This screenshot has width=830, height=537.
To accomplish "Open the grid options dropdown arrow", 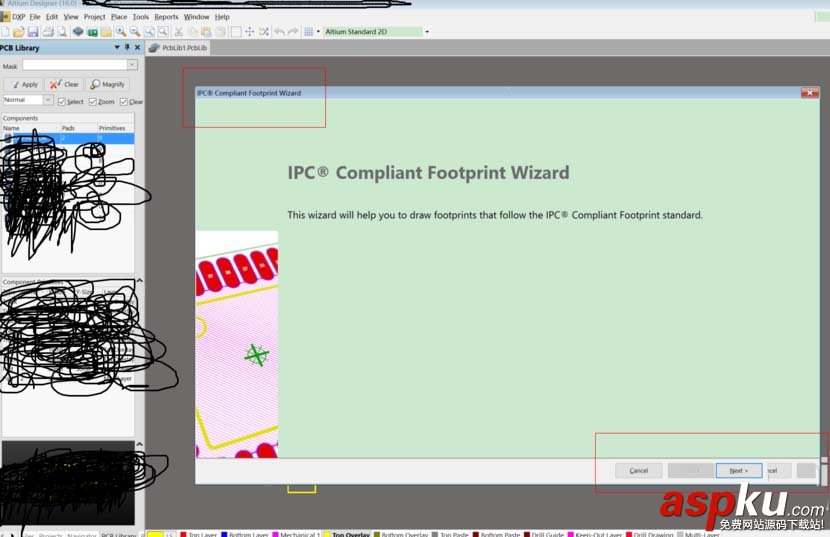I will 318,32.
